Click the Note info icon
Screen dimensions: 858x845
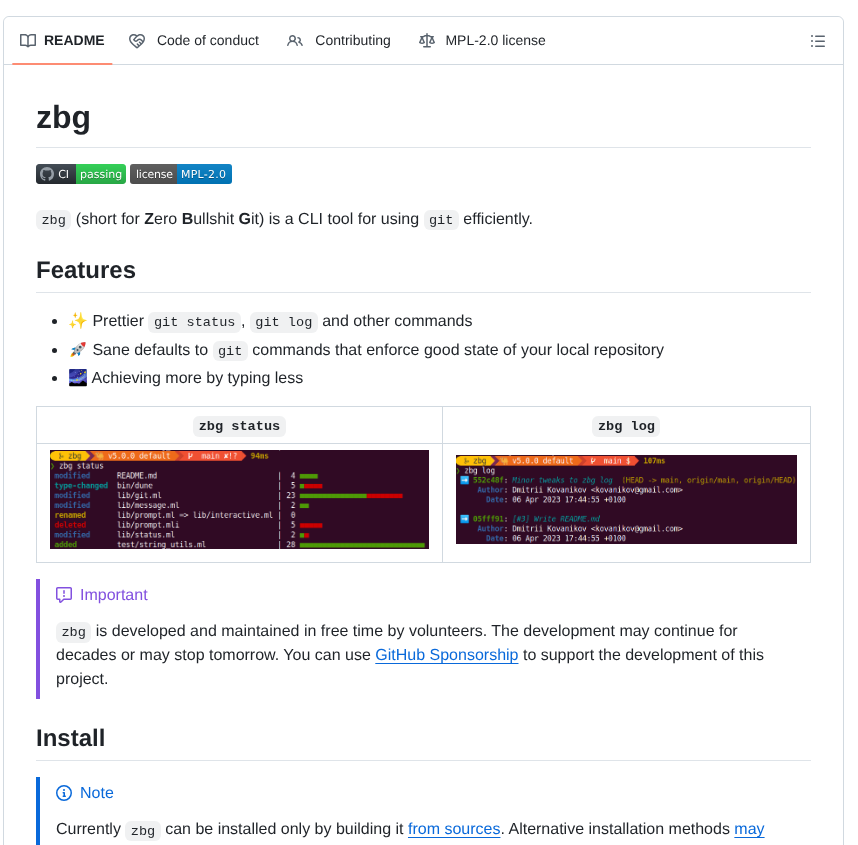[x=64, y=793]
